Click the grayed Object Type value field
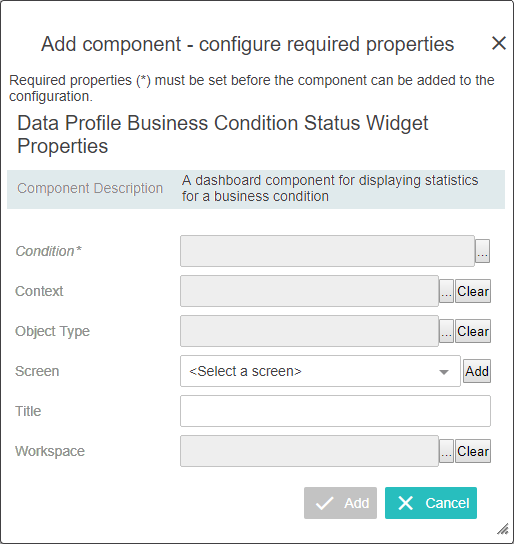514x544 pixels. pyautogui.click(x=309, y=331)
